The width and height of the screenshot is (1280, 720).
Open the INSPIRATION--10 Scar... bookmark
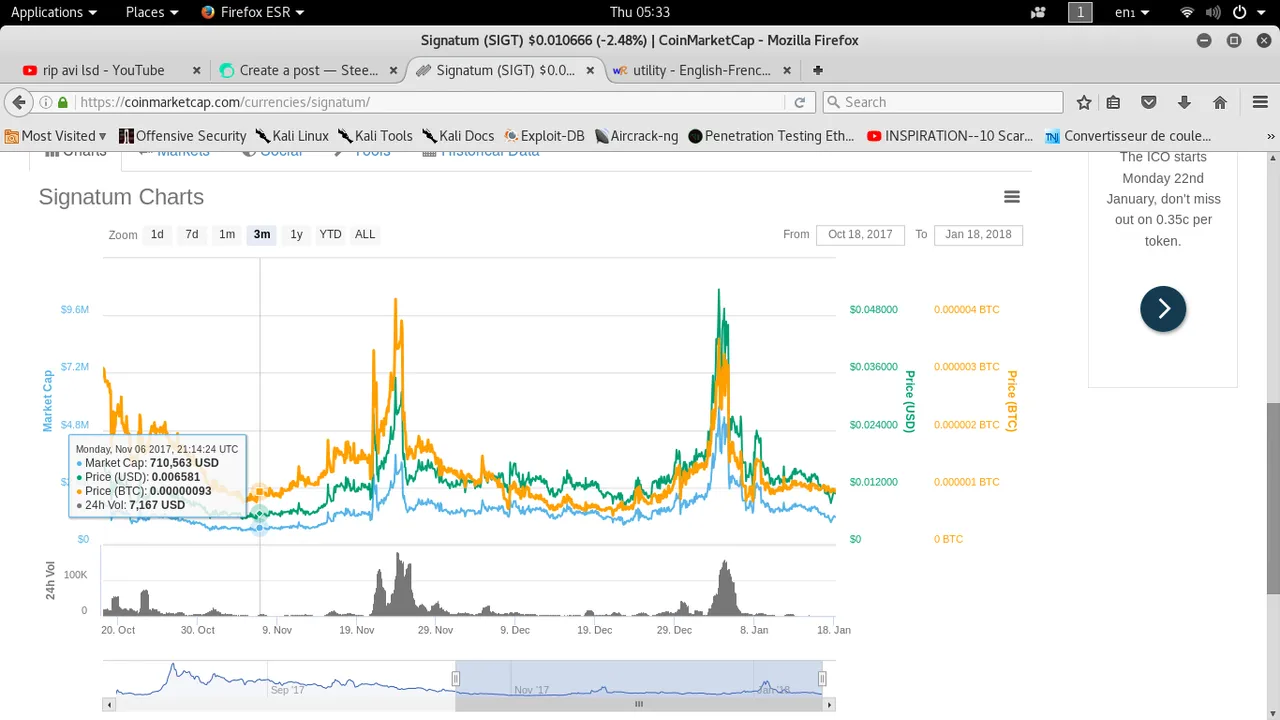tap(950, 136)
